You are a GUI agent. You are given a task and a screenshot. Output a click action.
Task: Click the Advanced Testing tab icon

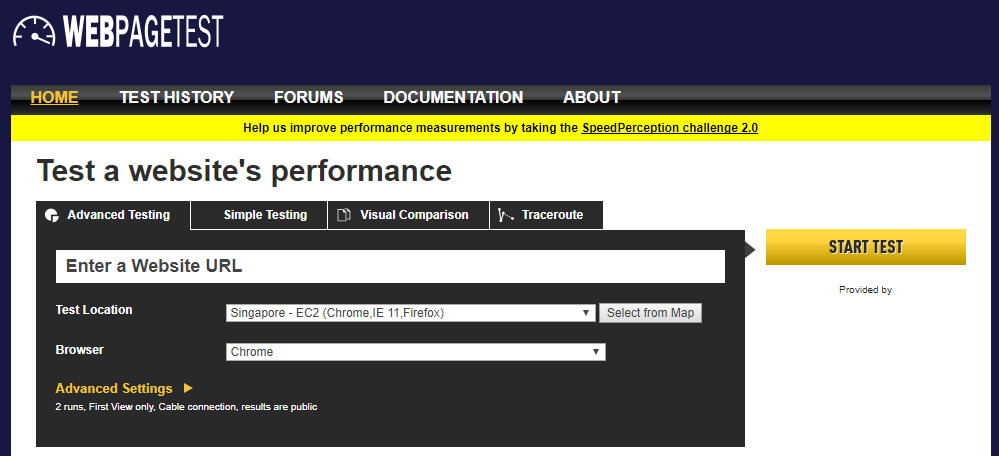[52, 215]
